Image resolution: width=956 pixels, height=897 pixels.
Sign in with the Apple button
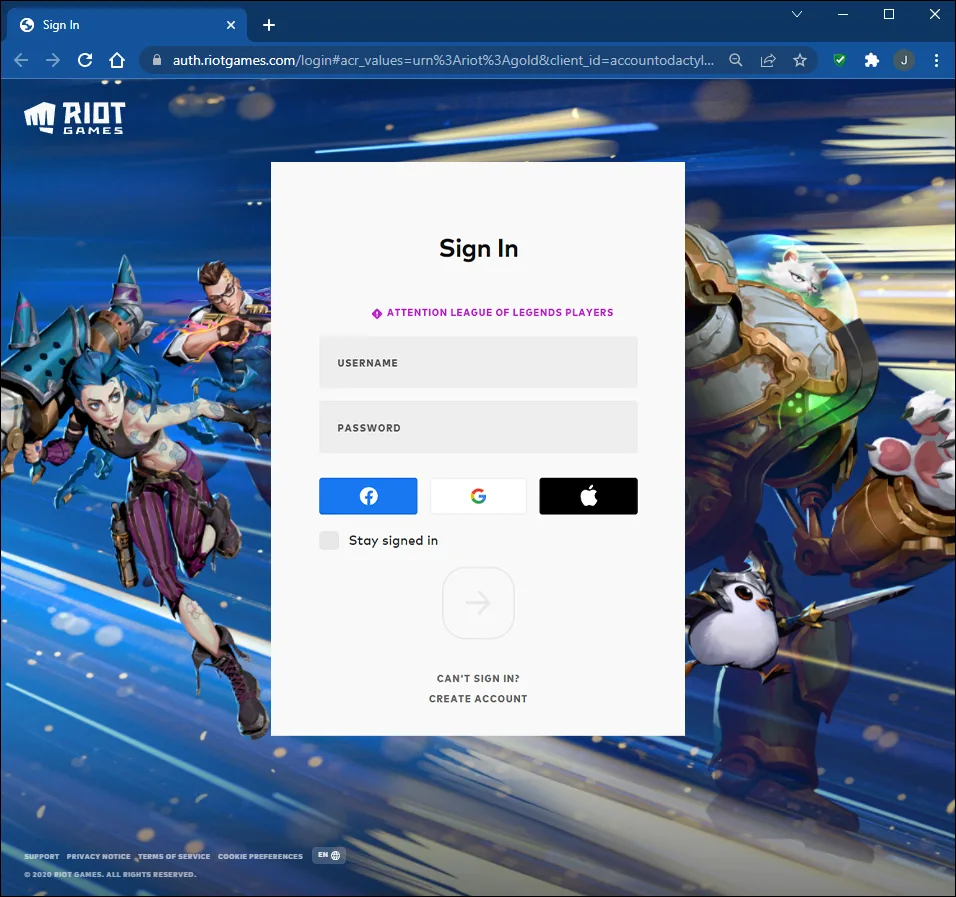(x=588, y=496)
